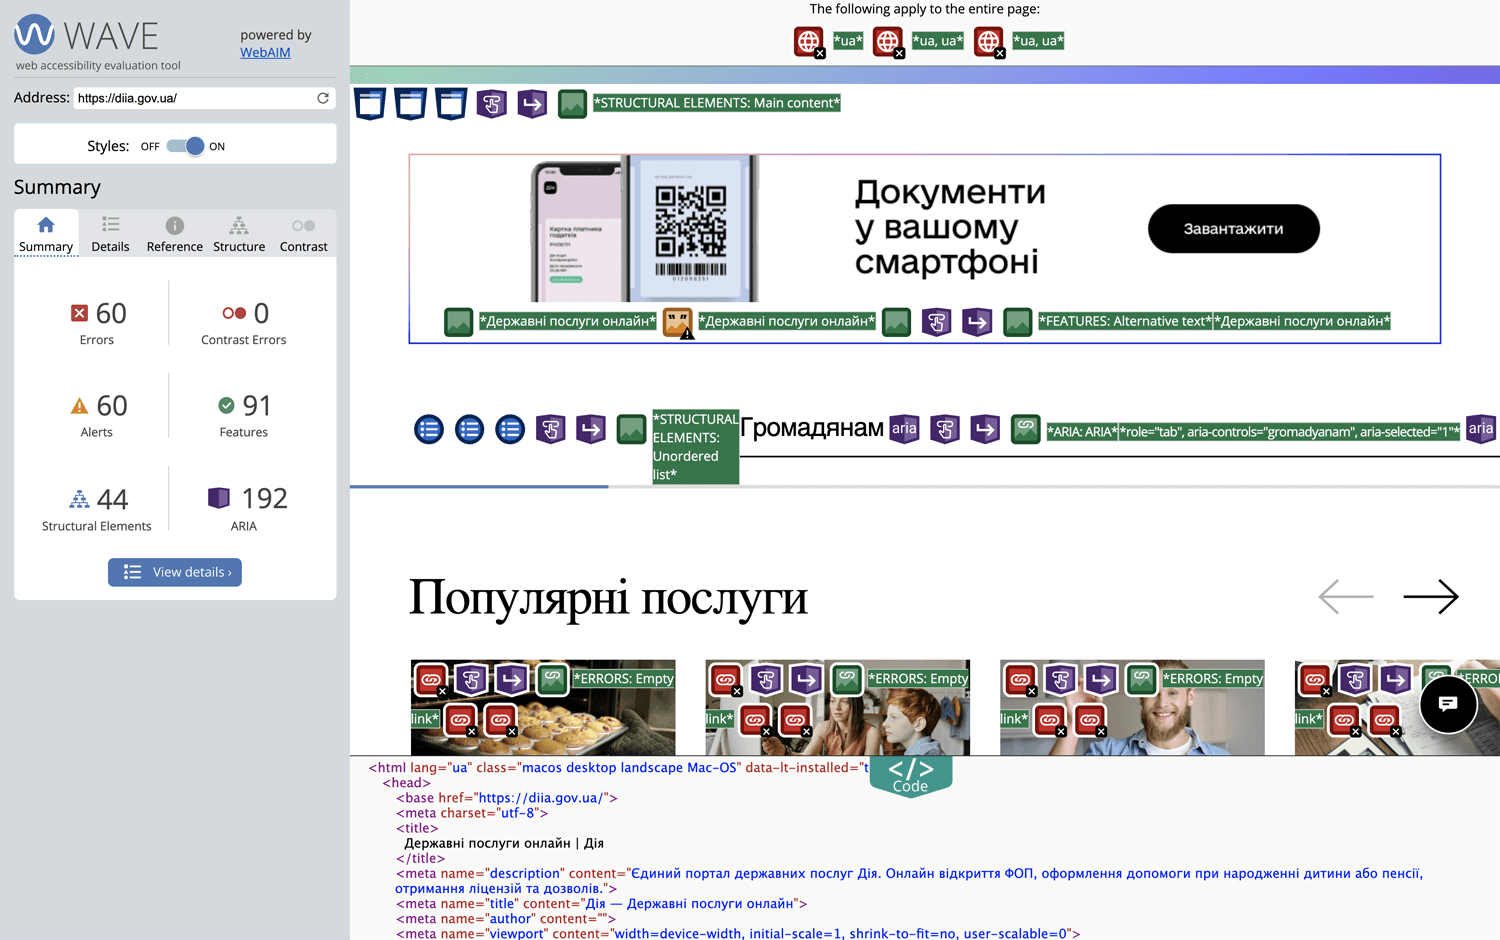Click the FEATURES: Alternative text label
The image size is (1500, 940).
pyautogui.click(x=1125, y=321)
